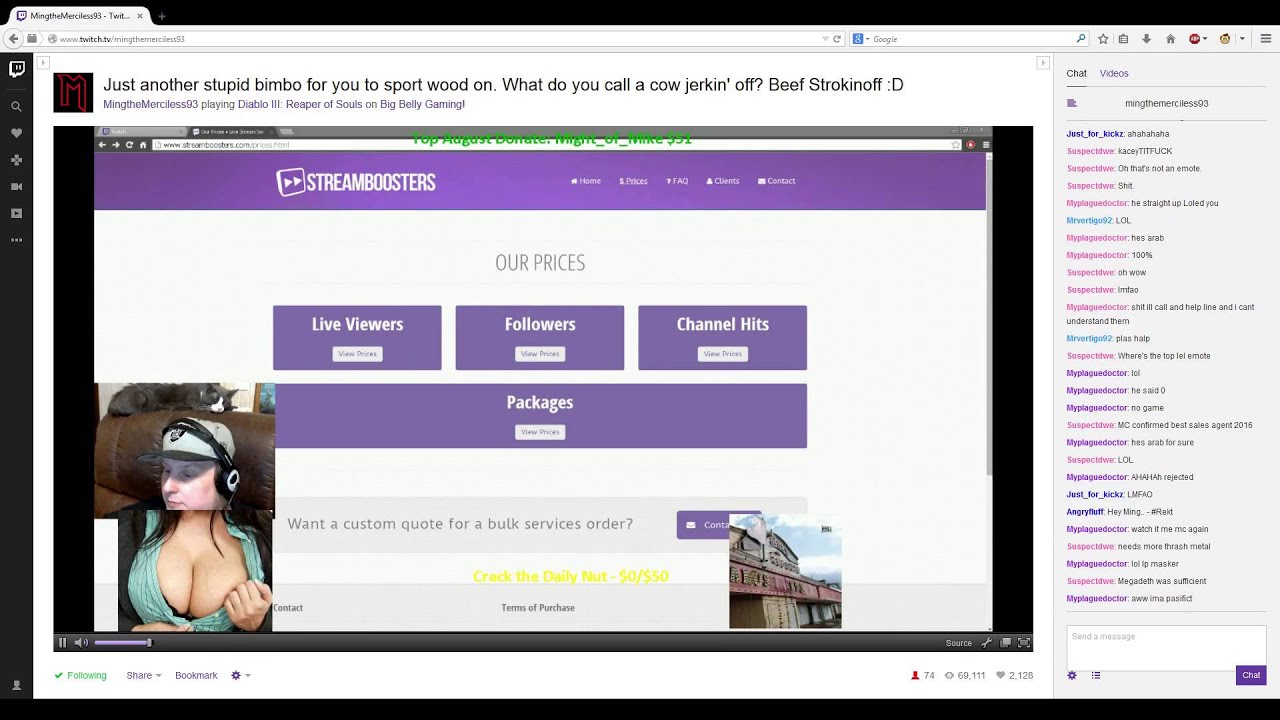
Task: Open the chat room list icon
Action: (1072, 103)
